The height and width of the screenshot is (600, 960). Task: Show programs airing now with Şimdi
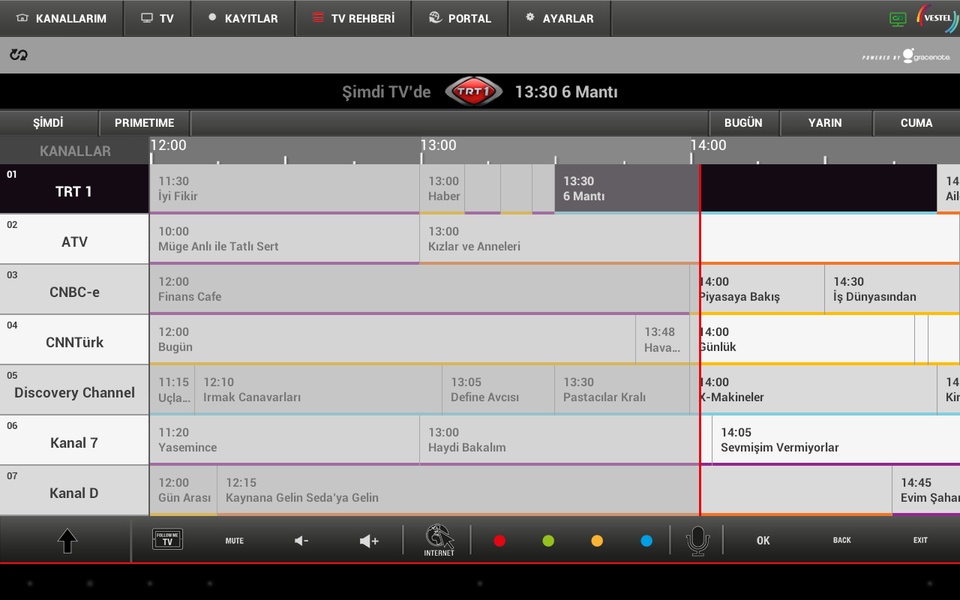pyautogui.click(x=48, y=123)
